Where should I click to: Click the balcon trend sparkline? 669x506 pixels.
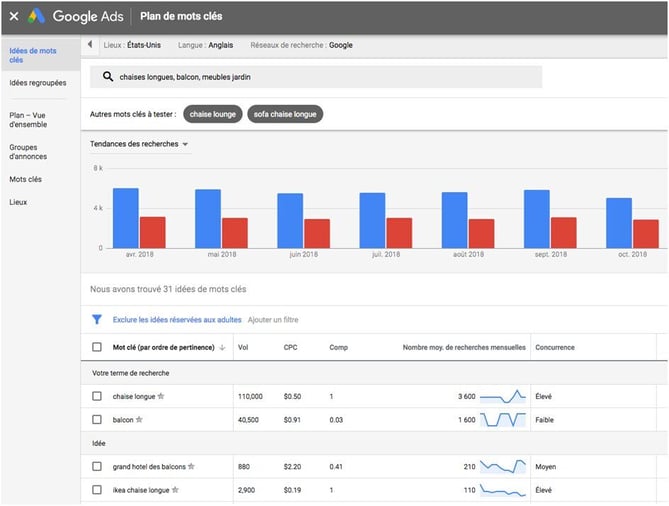503,420
